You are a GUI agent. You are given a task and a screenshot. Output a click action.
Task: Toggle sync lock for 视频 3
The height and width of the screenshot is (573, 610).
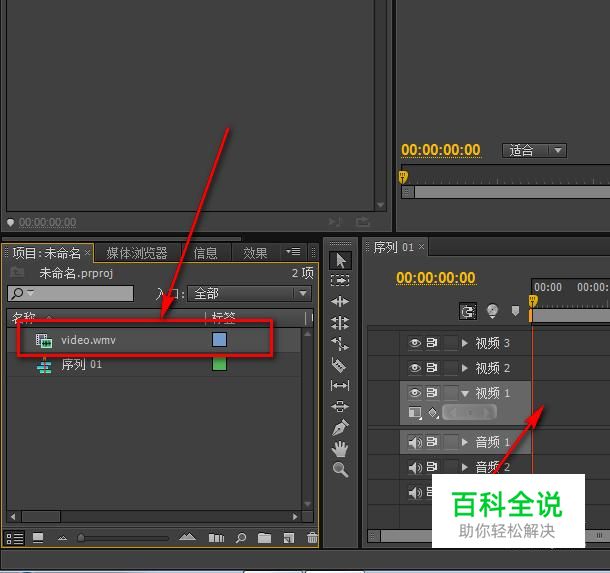[432, 343]
